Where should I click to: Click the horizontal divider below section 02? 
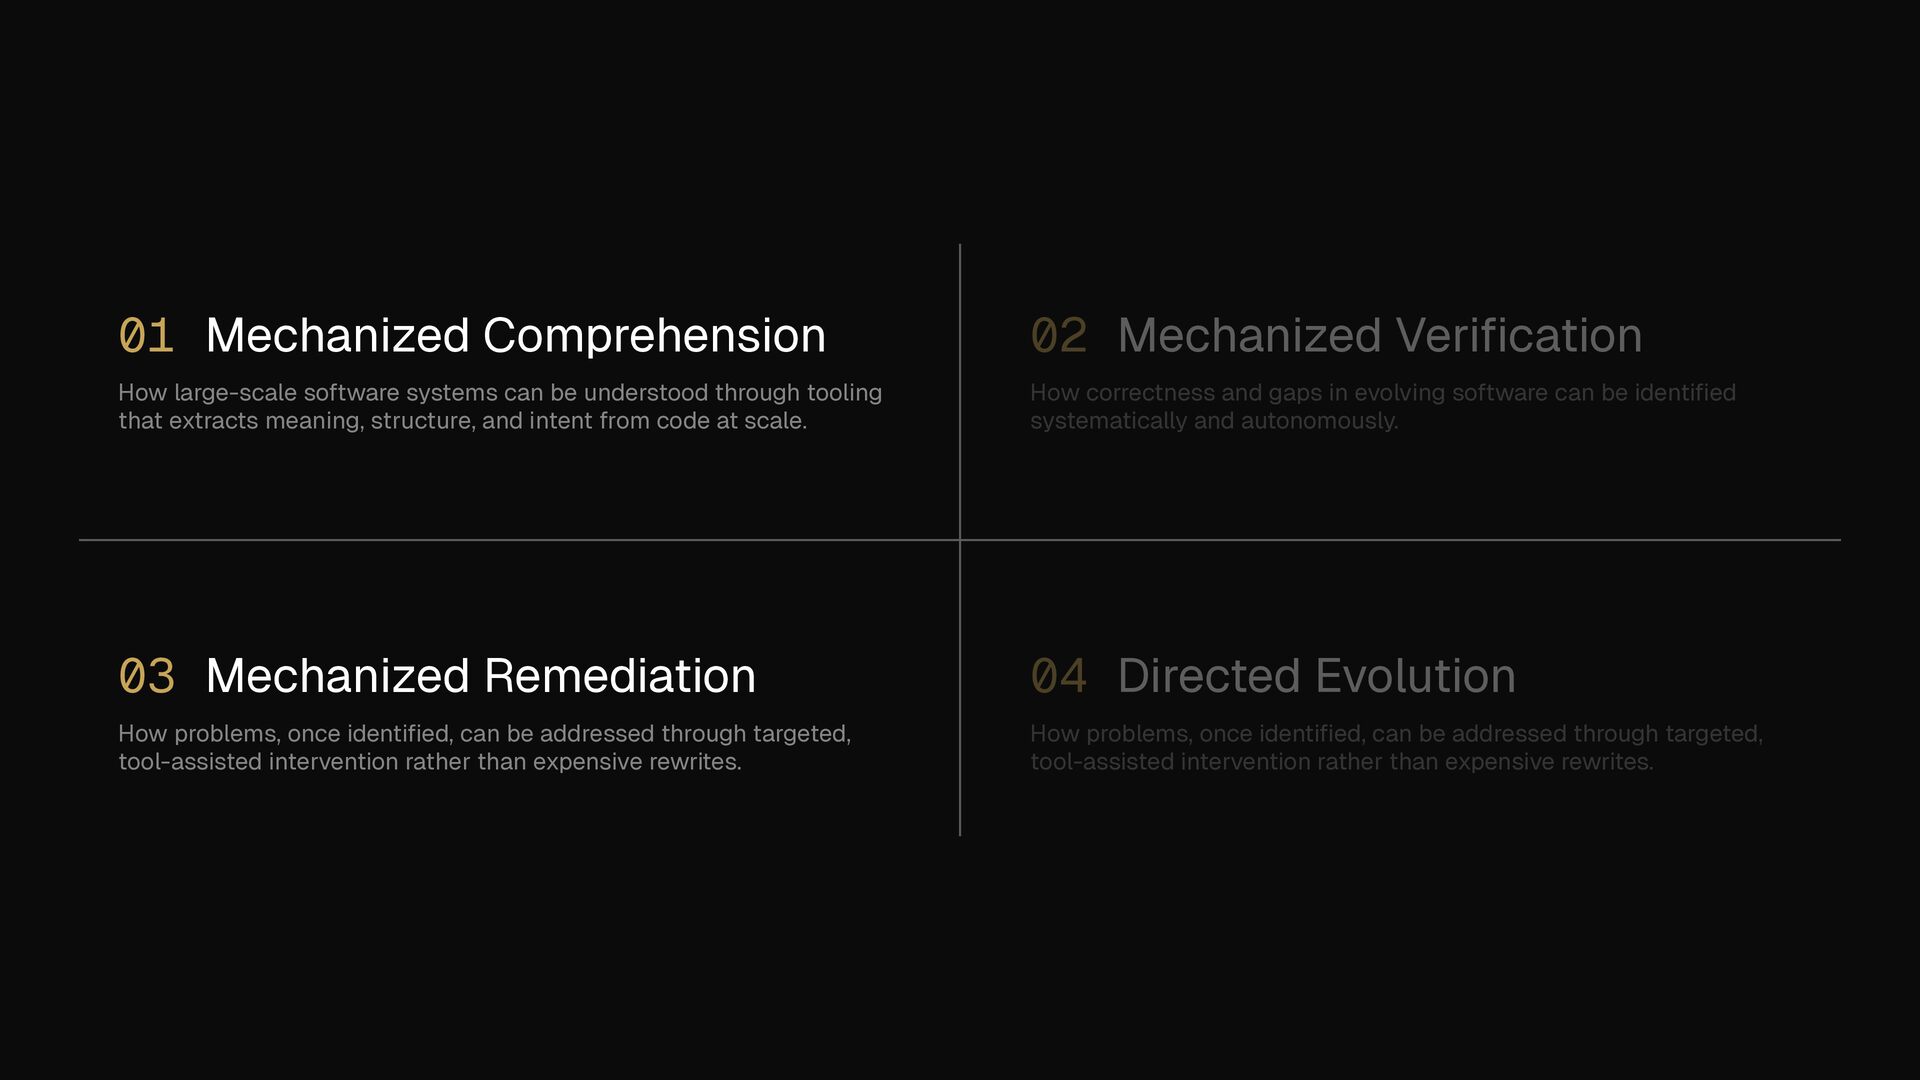point(1400,540)
